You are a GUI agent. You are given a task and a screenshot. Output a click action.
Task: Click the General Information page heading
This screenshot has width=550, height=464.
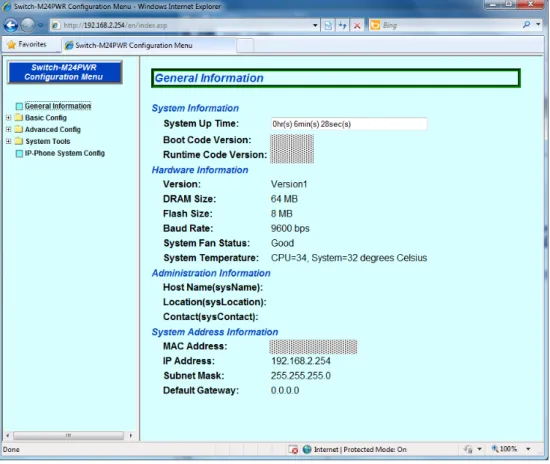pyautogui.click(x=209, y=78)
